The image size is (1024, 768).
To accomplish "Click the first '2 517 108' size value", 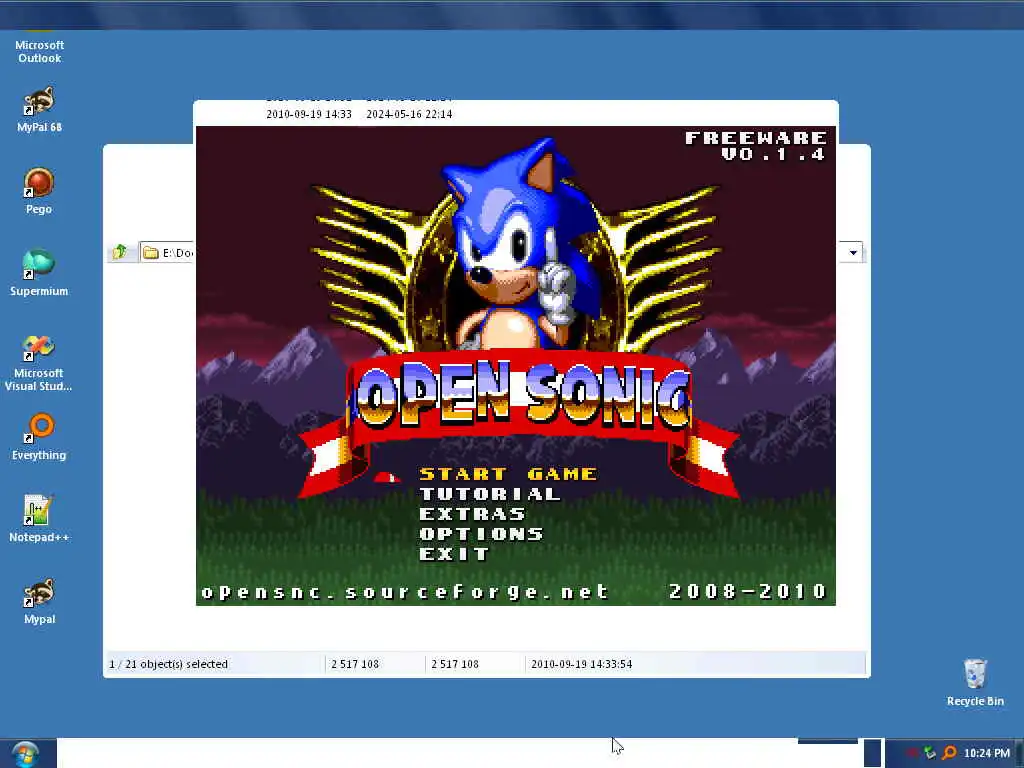I will tap(355, 664).
